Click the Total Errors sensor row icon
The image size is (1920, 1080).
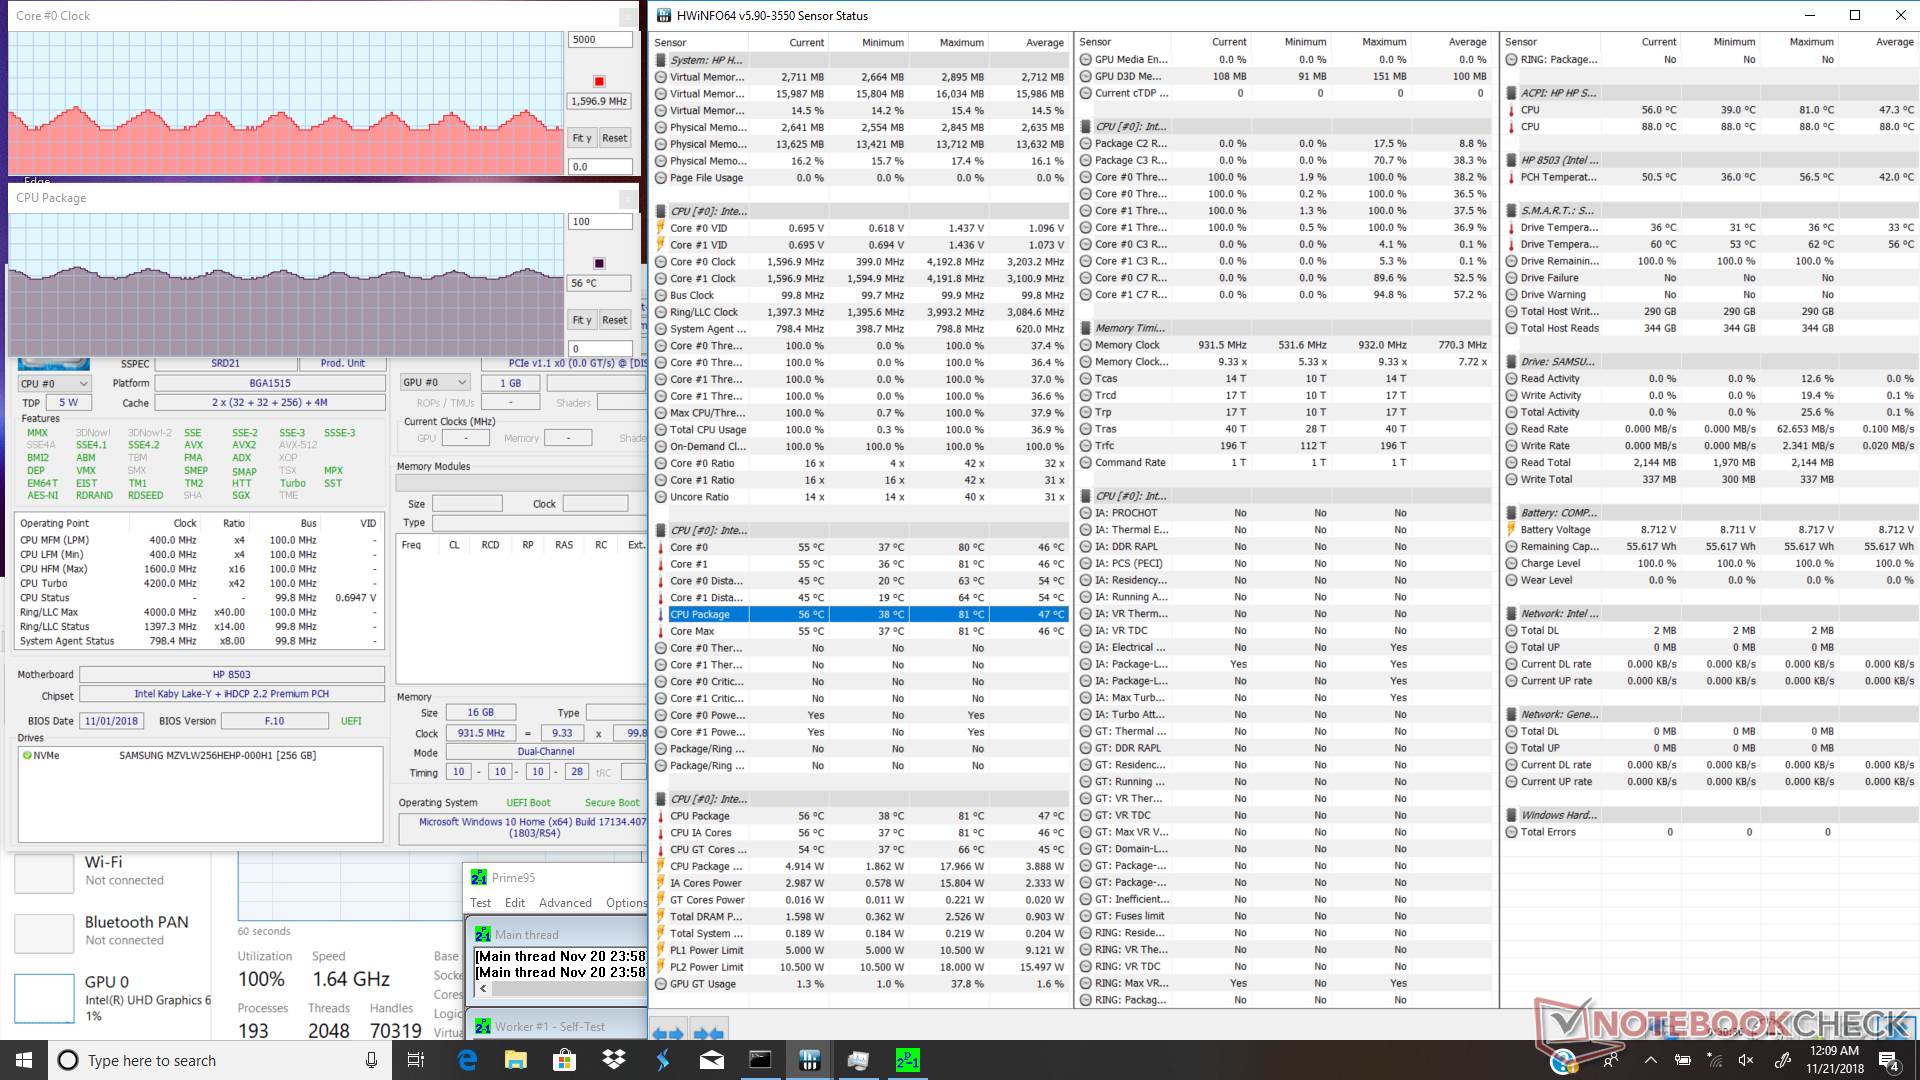(1511, 832)
